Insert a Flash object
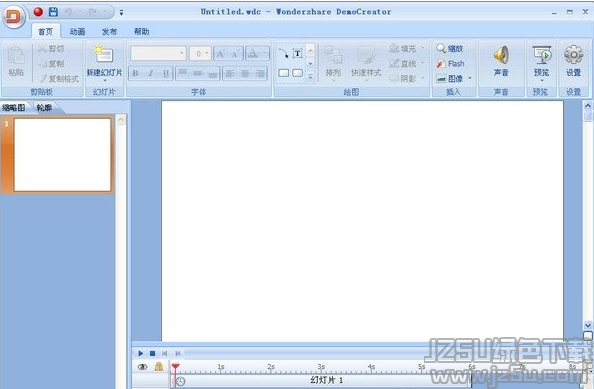 [x=450, y=64]
